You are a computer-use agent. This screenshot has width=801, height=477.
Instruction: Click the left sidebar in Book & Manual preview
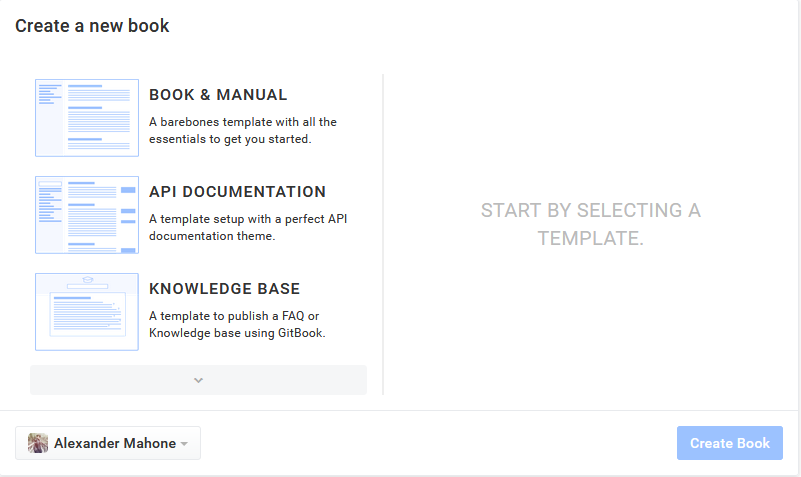(49, 118)
